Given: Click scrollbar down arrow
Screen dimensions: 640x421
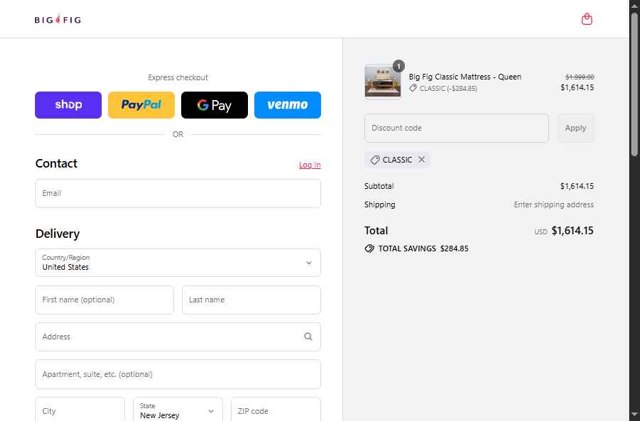Looking at the screenshot, I should coord(634,415).
